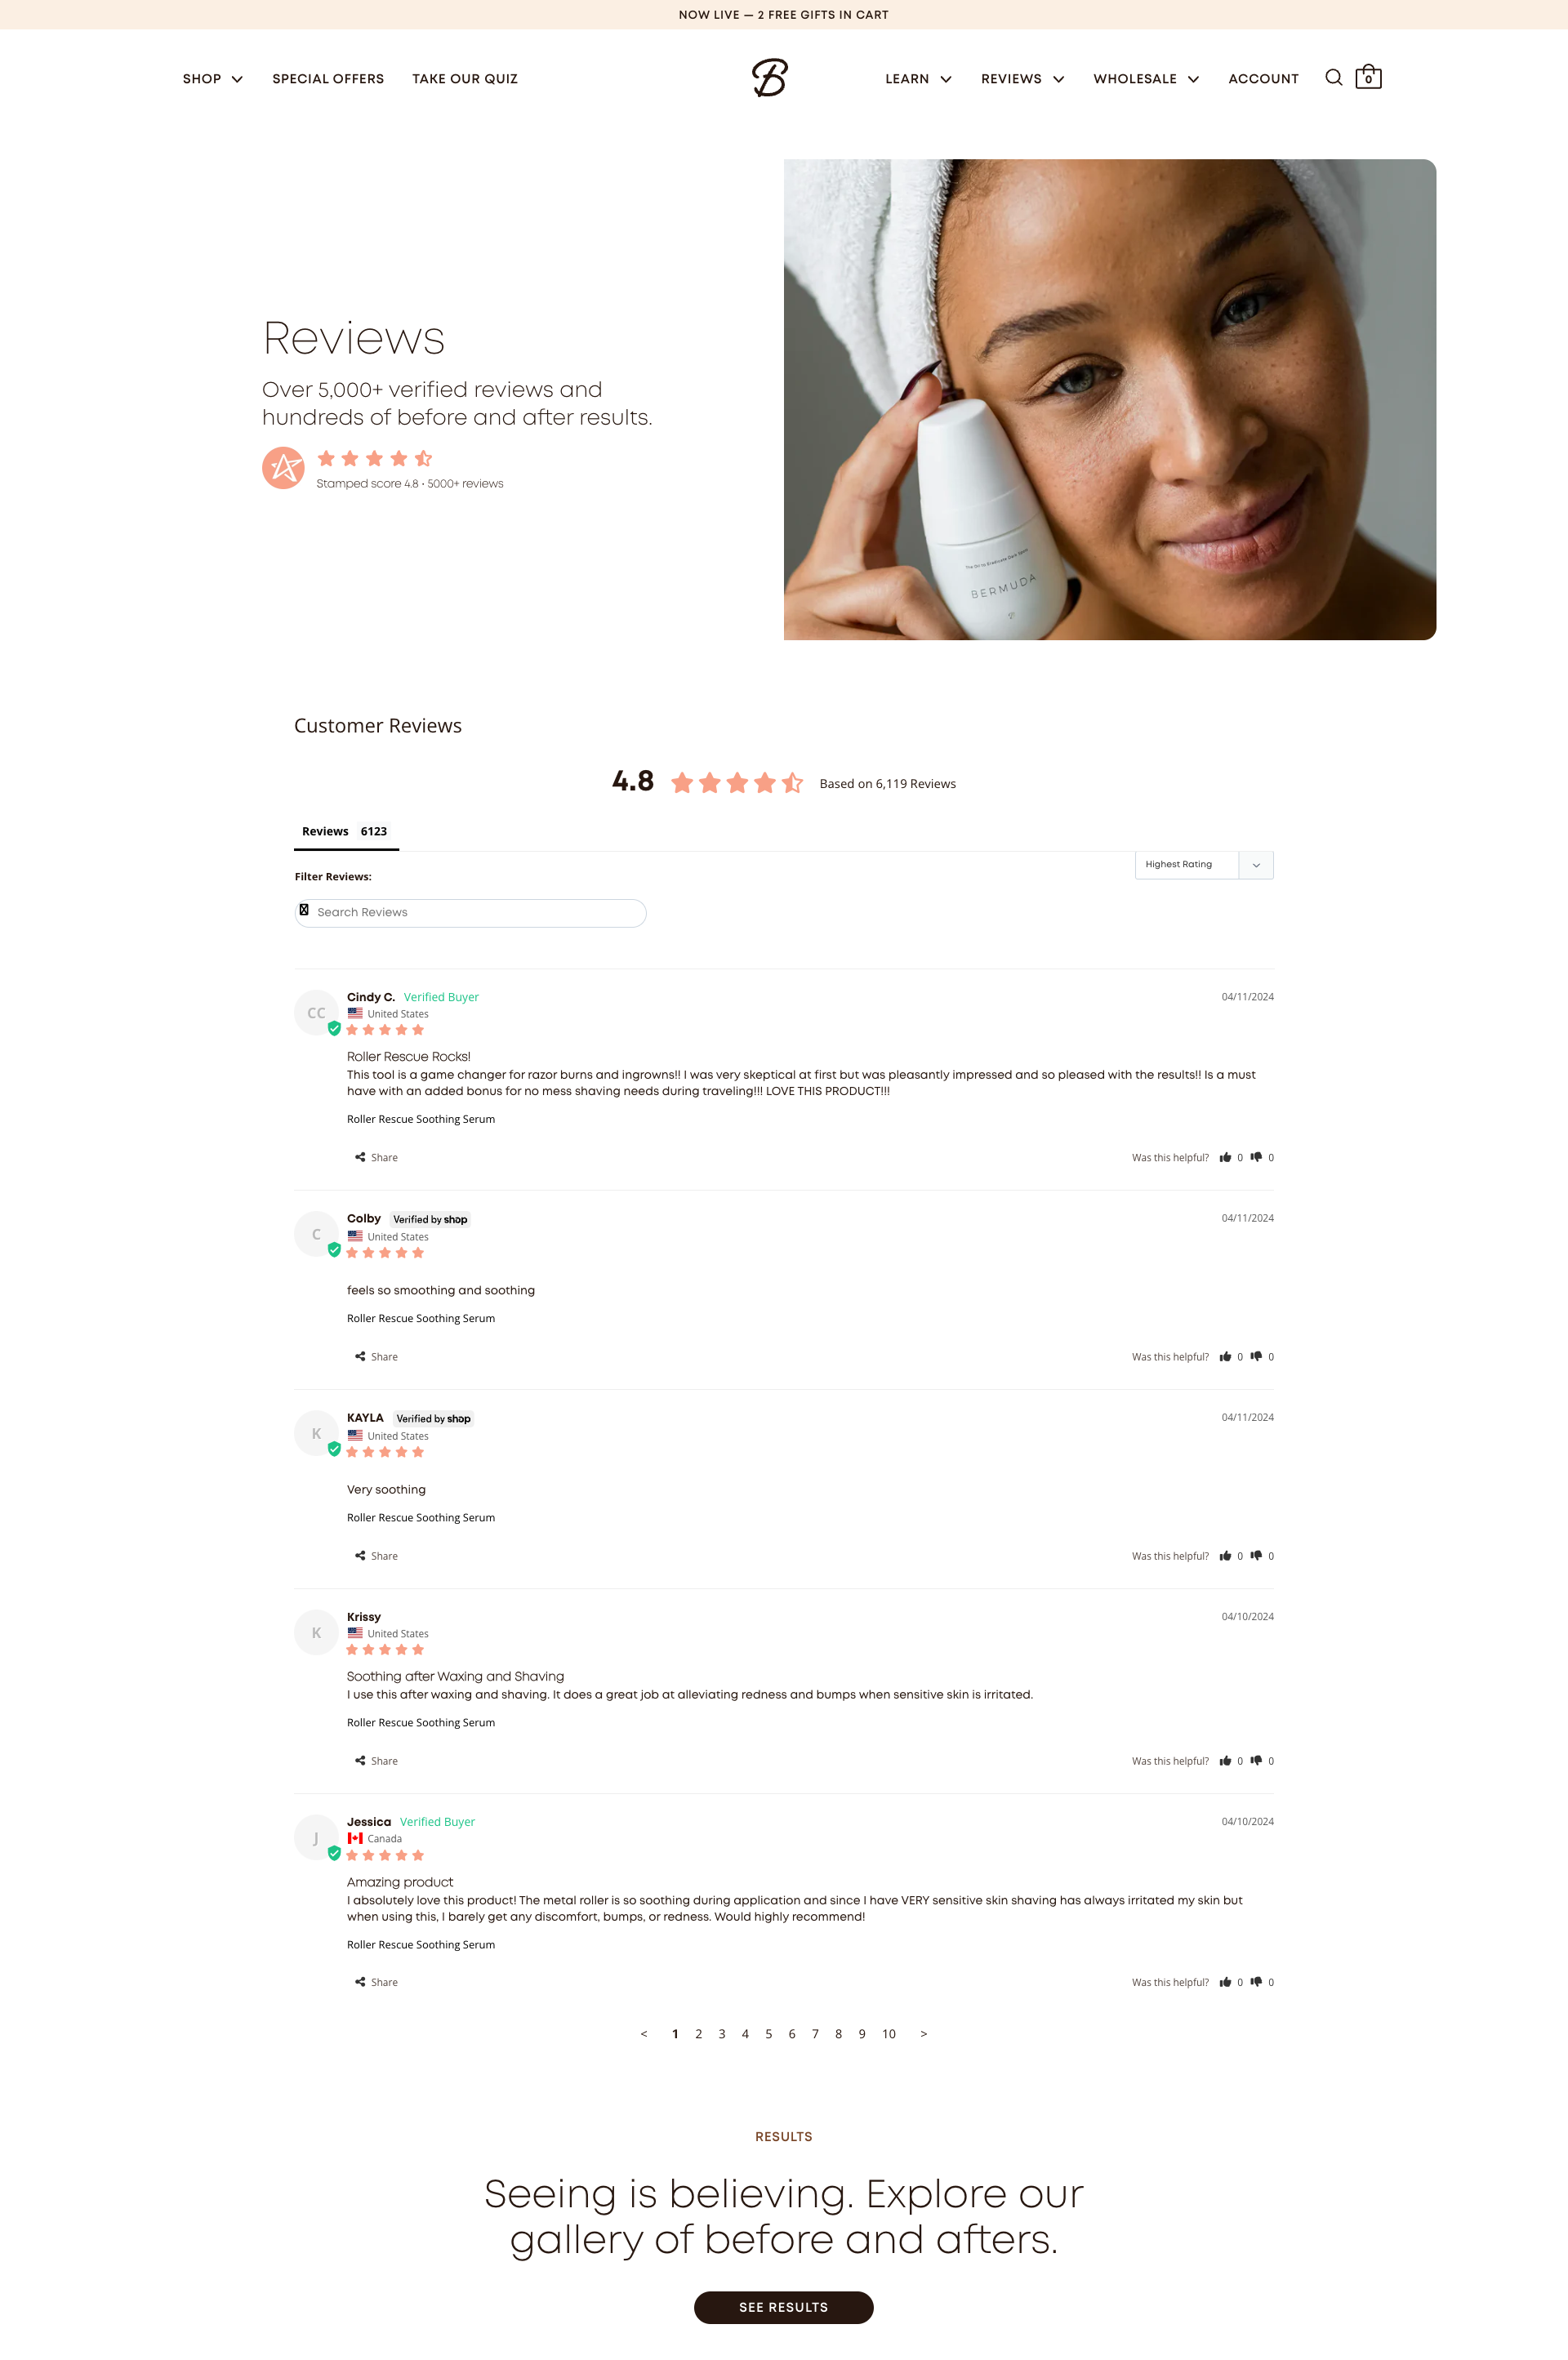1568x2360 pixels.
Task: Expand the SHOP menu dropdown
Action: pos(213,79)
